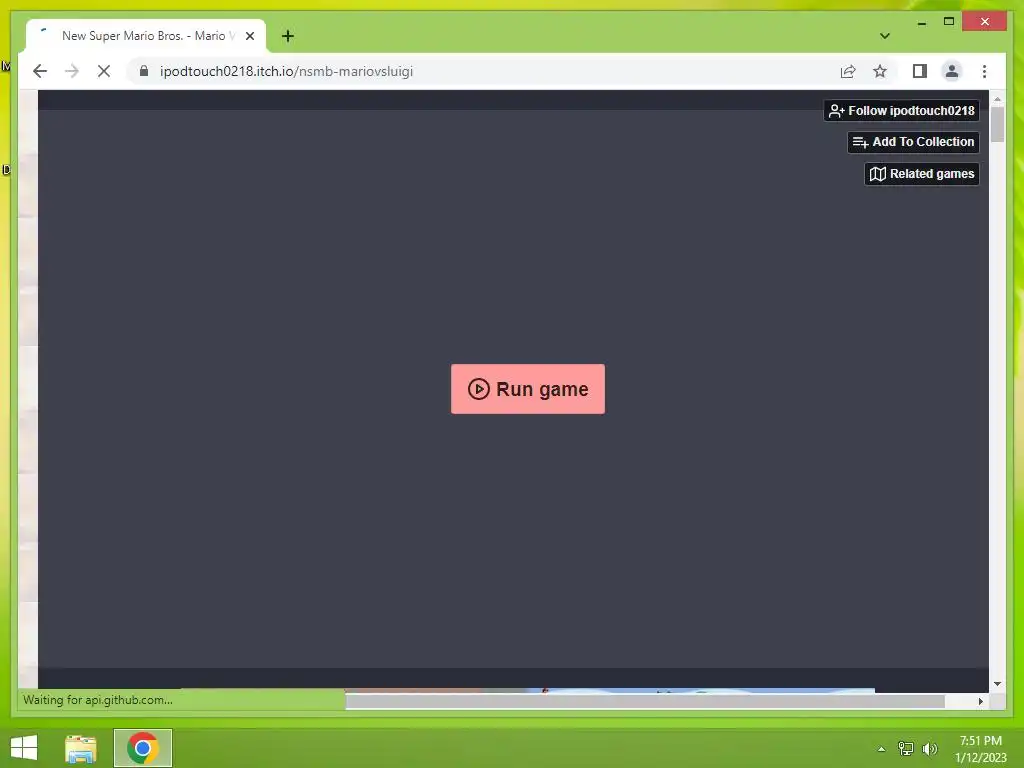Stop loading the page

point(104,71)
